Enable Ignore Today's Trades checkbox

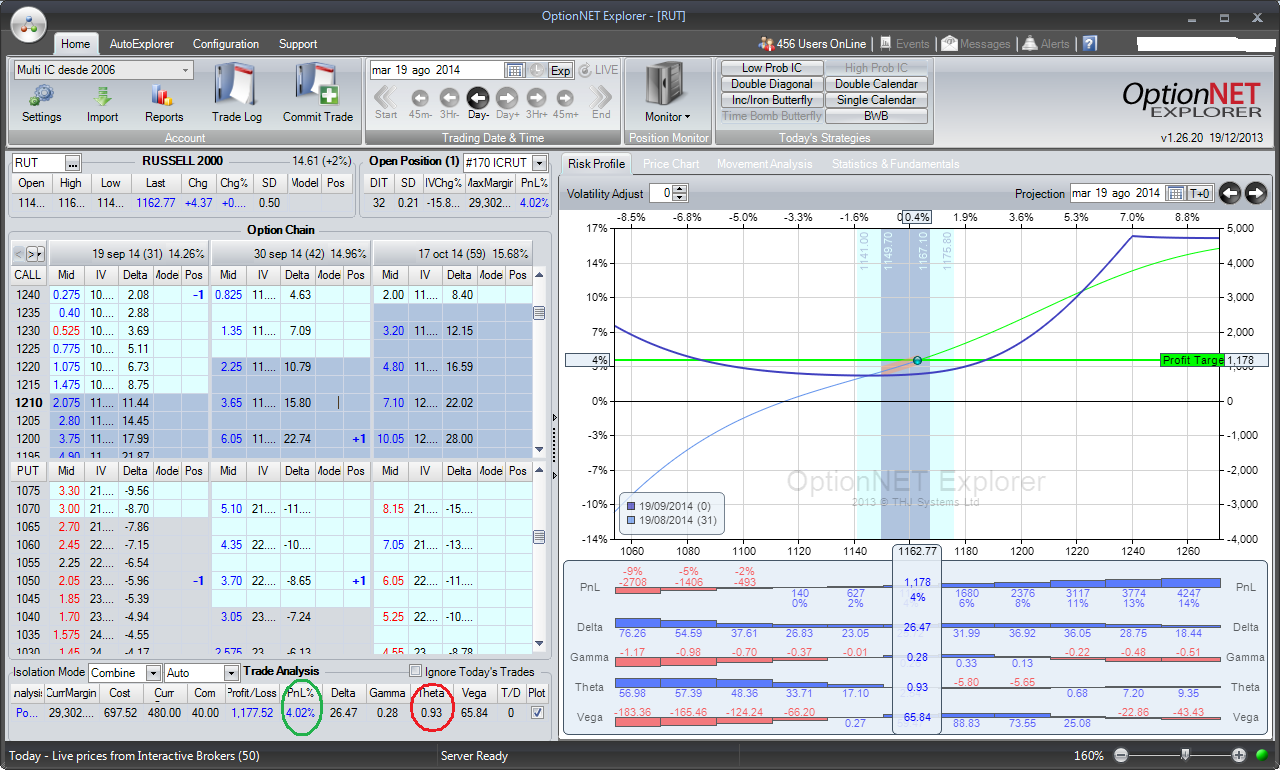(x=415, y=672)
